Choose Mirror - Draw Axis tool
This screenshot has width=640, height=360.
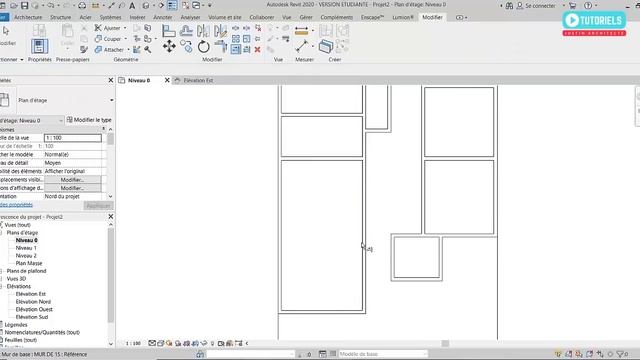coord(220,31)
